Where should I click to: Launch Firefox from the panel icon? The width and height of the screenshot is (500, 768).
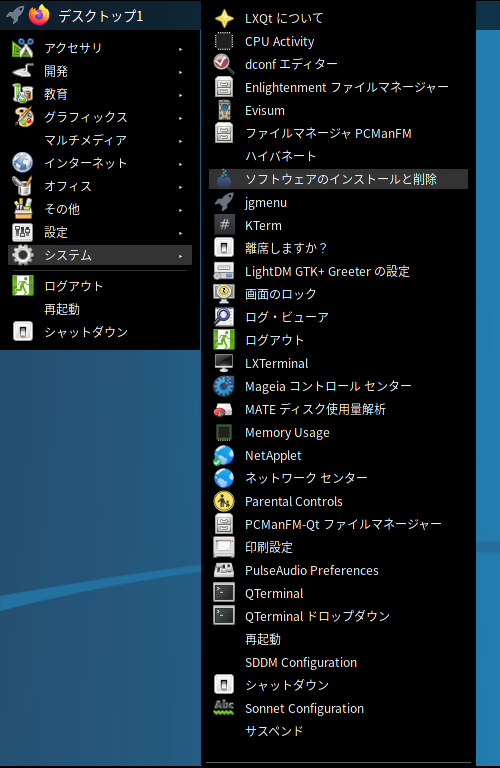click(x=39, y=15)
